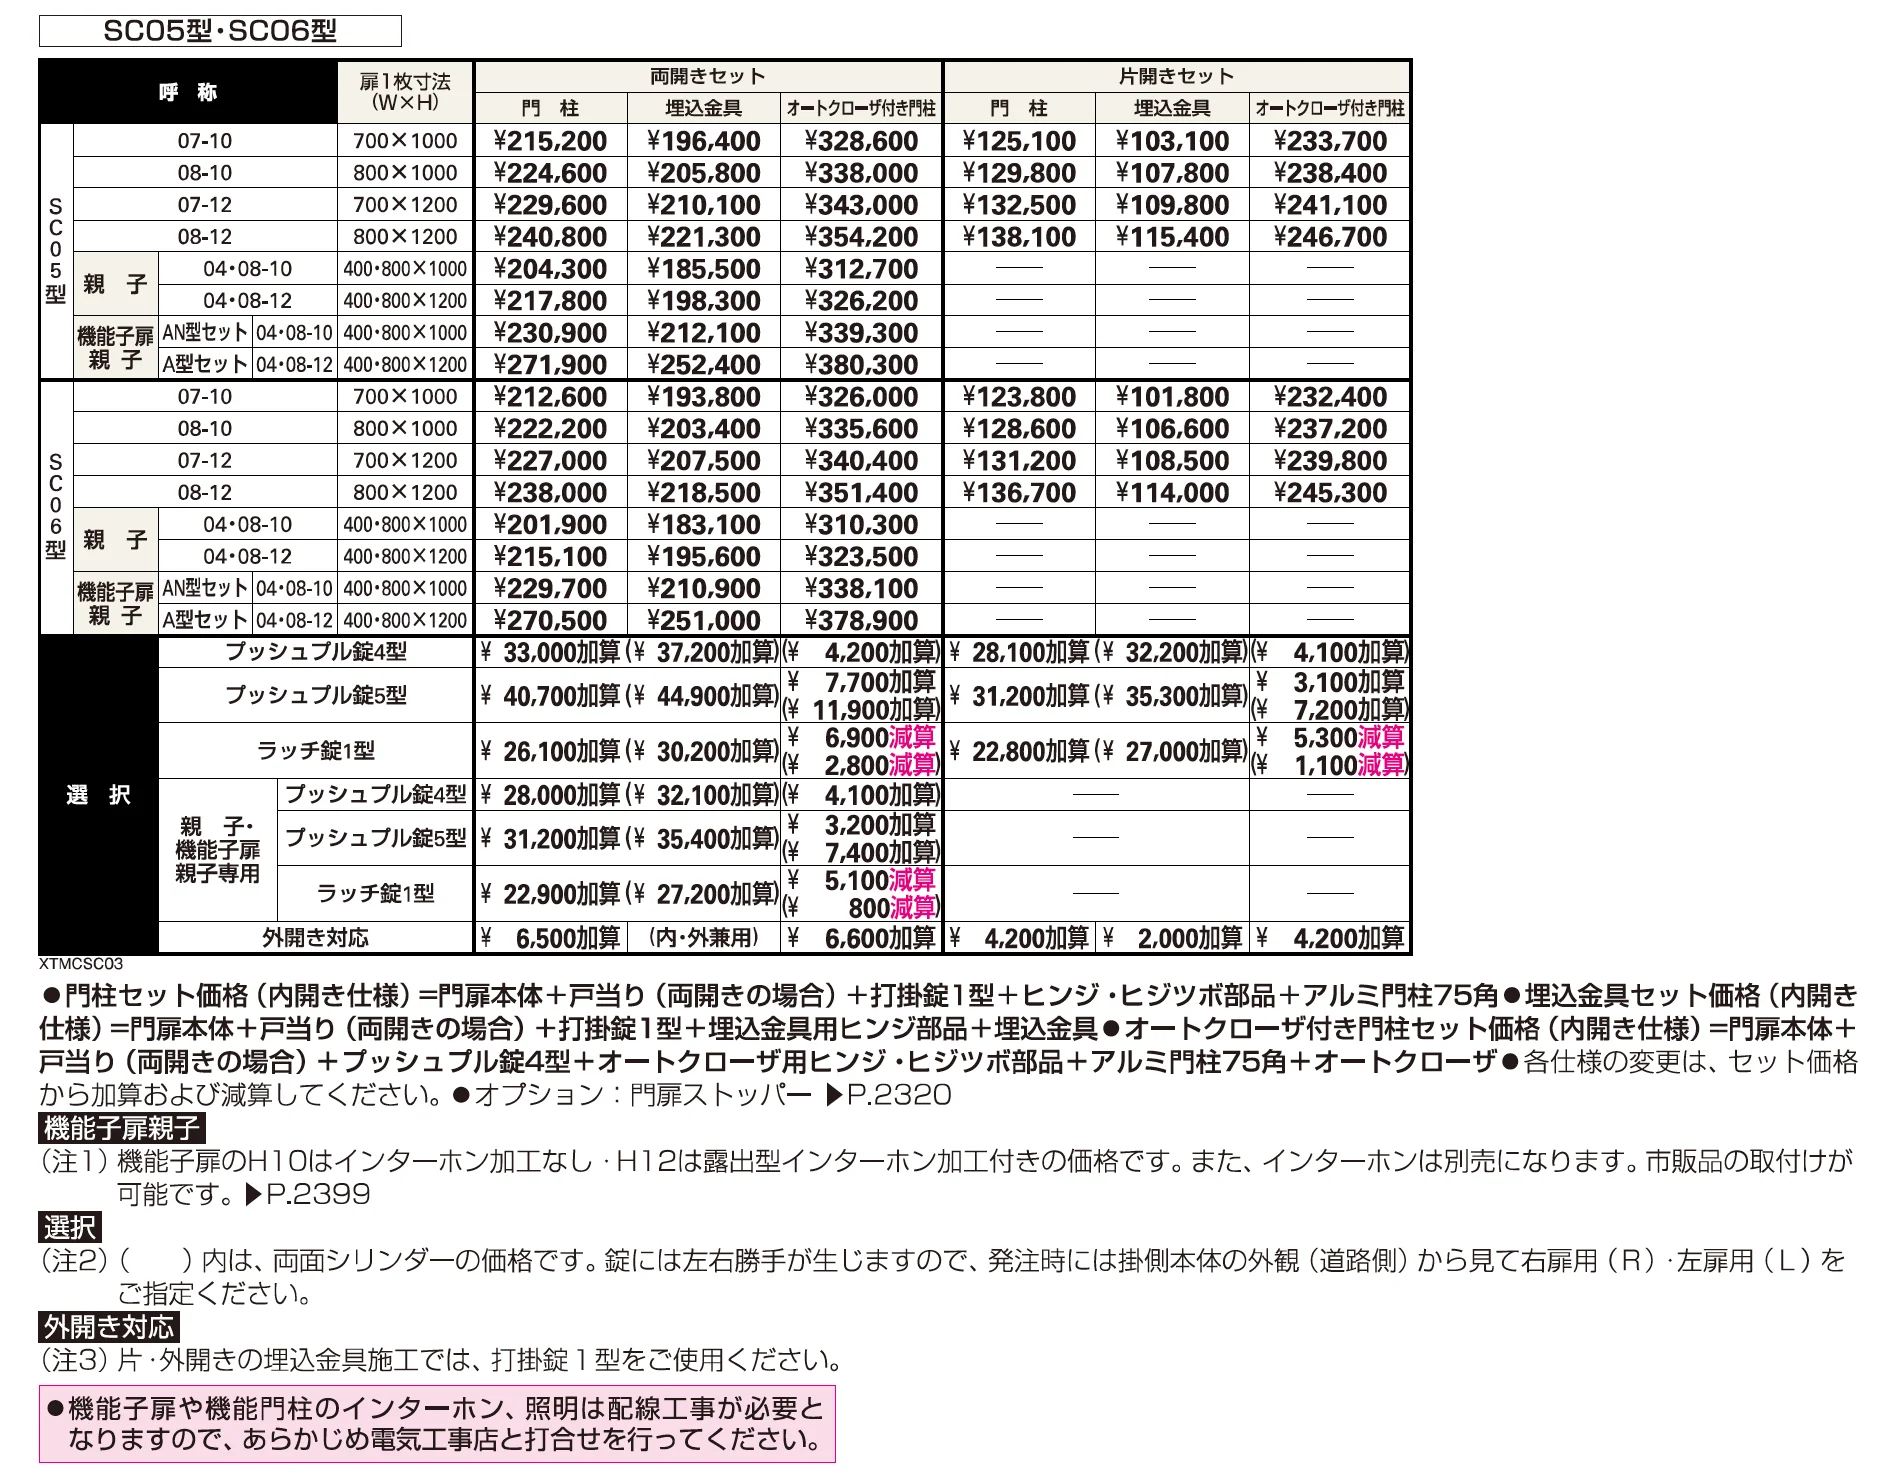Open the ▶P.2399 page reference
This screenshot has height=1480, width=1892.
[307, 1194]
